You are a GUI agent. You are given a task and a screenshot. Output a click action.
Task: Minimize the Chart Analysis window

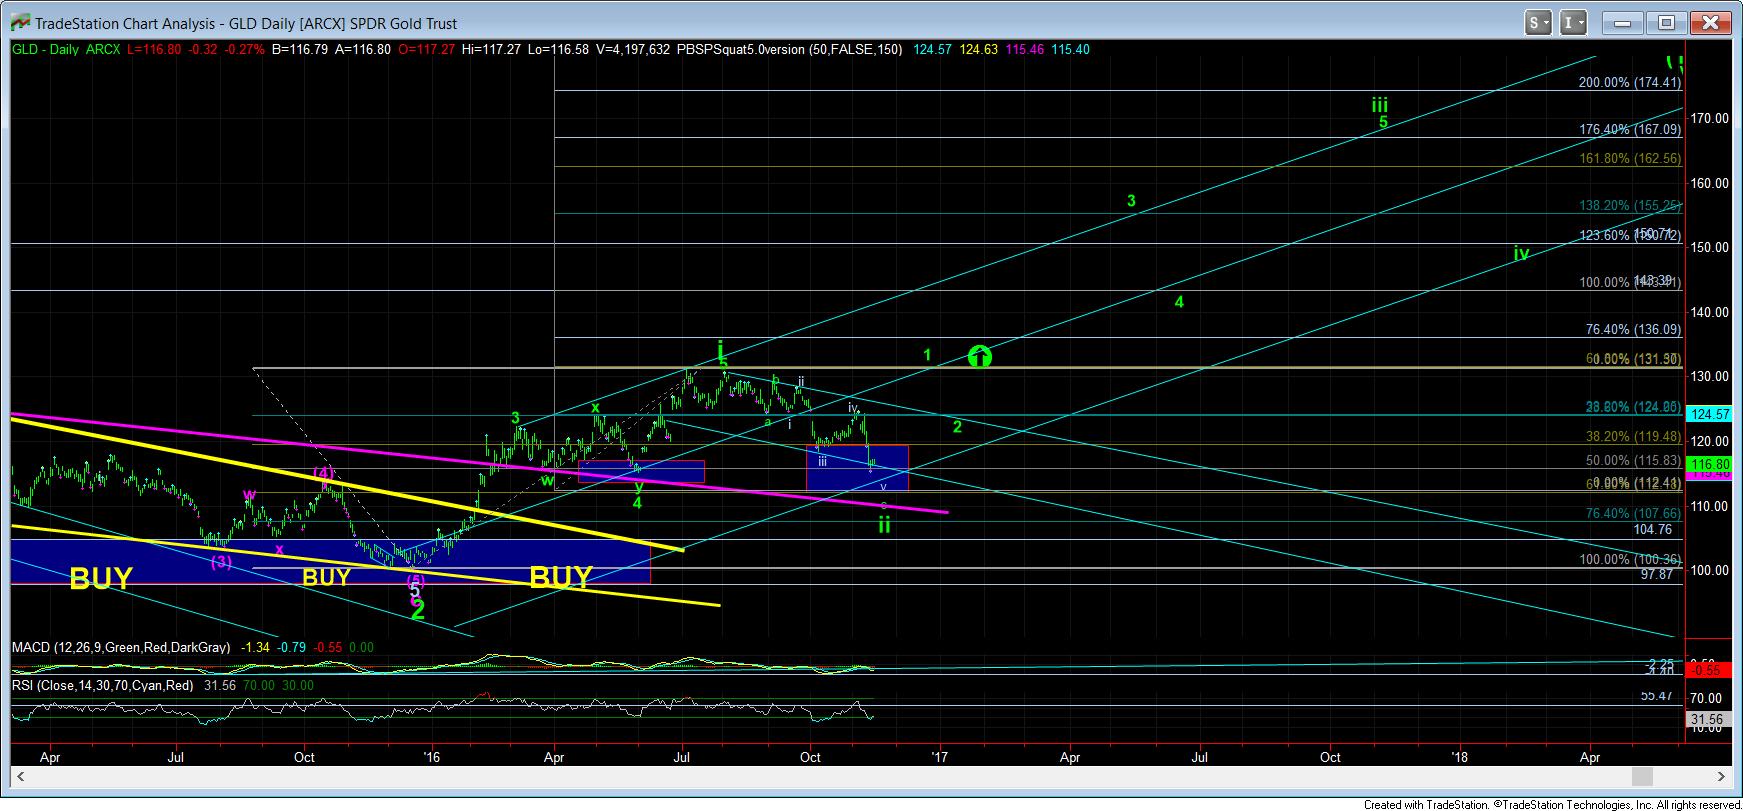(1620, 22)
